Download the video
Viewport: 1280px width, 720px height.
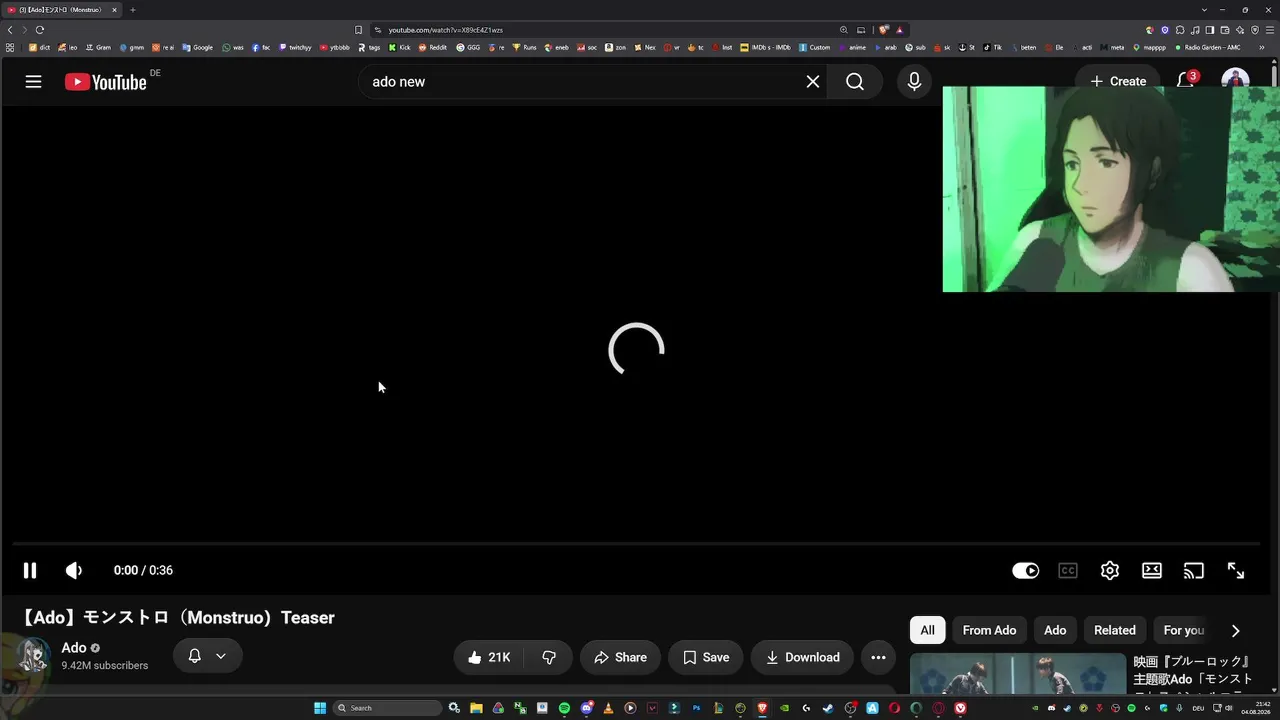[803, 657]
